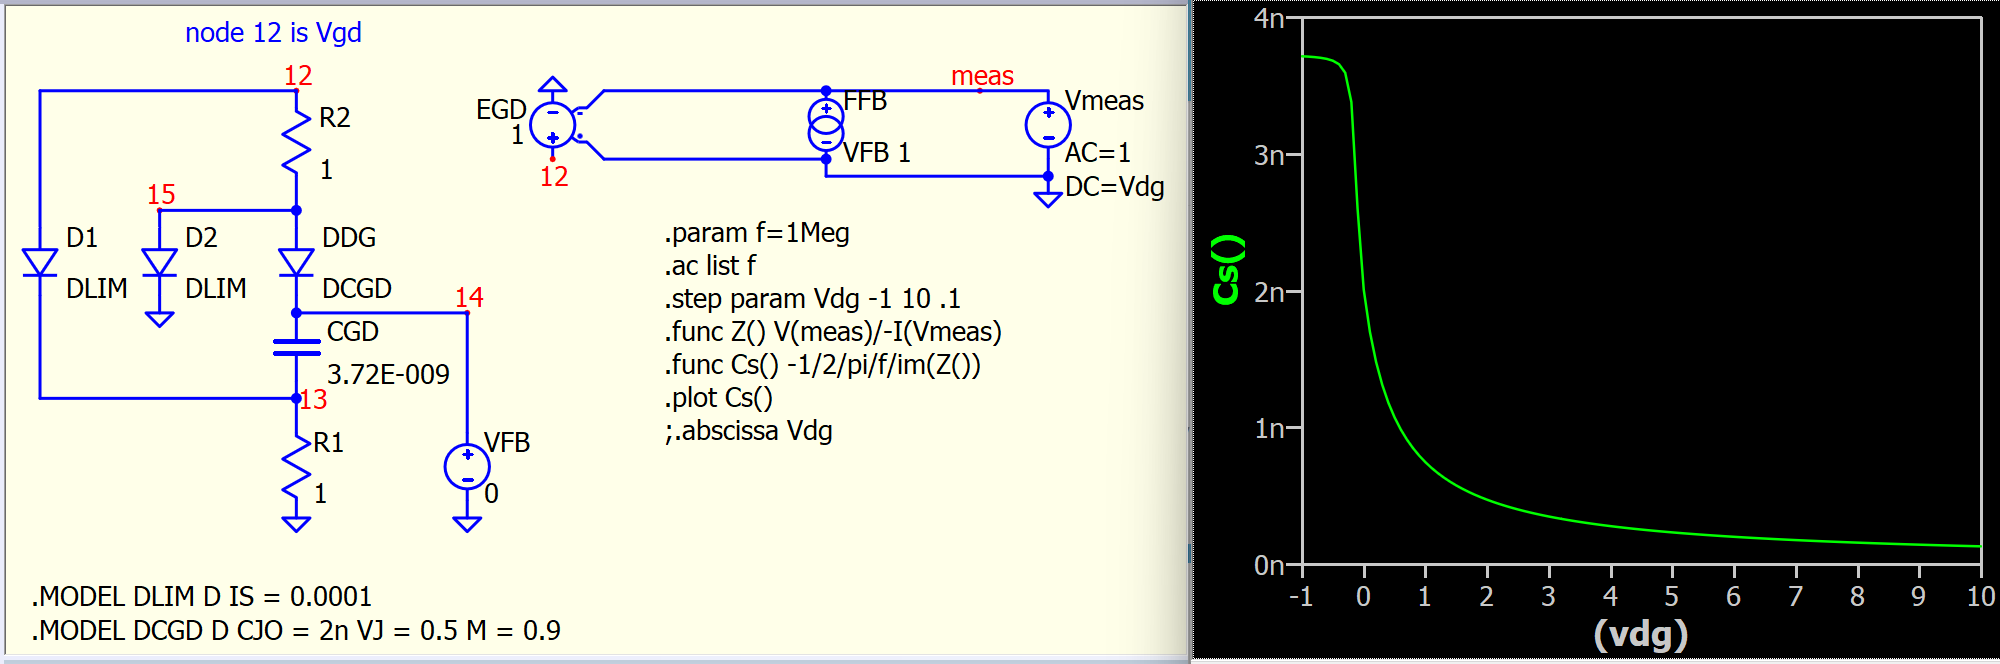Select the Vmeas voltage source symbol
The width and height of the screenshot is (2000, 664).
pyautogui.click(x=1048, y=125)
